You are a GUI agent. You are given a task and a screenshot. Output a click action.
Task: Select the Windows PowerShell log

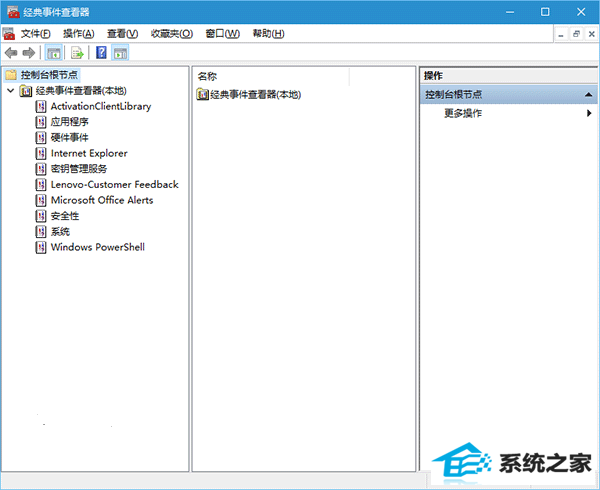point(98,247)
